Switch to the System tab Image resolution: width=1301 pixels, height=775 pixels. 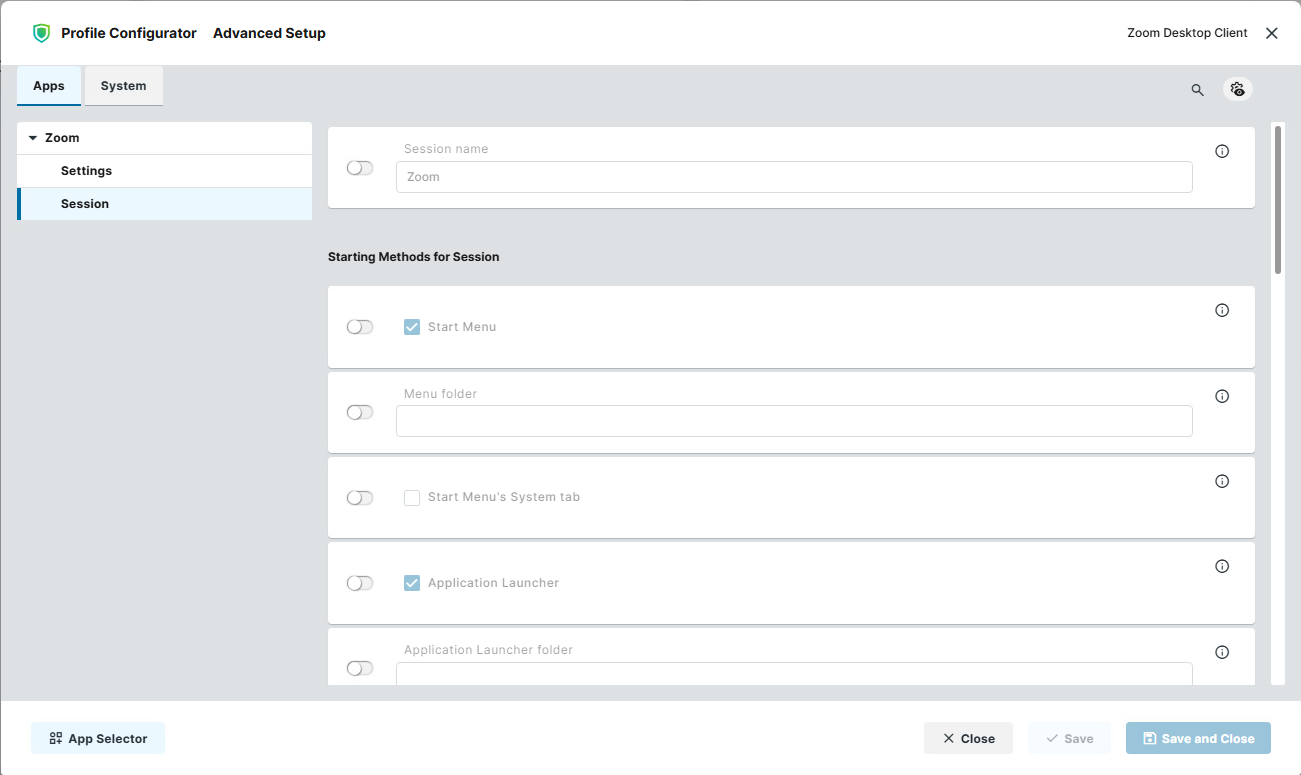pos(124,86)
